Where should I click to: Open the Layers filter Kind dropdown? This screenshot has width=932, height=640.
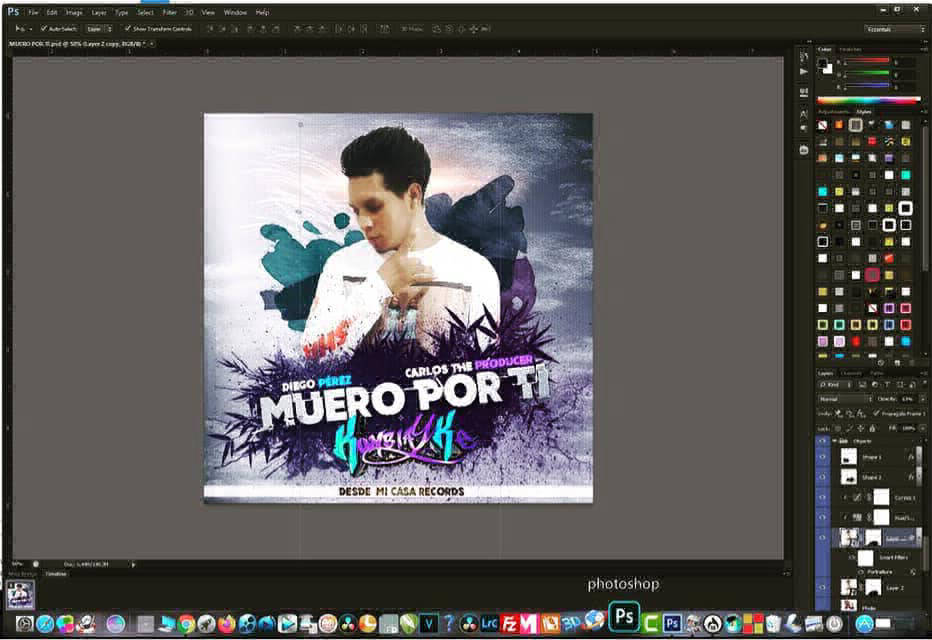tap(836, 385)
